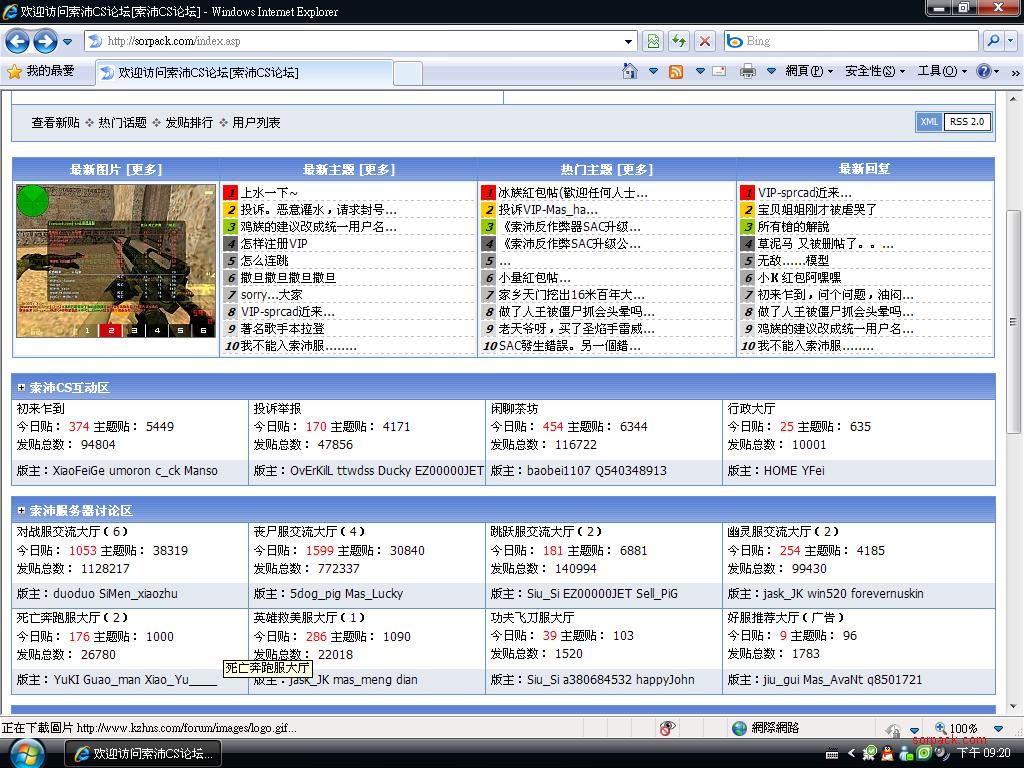This screenshot has width=1024, height=768.
Task: Open the 工具 menu
Action: click(x=942, y=71)
